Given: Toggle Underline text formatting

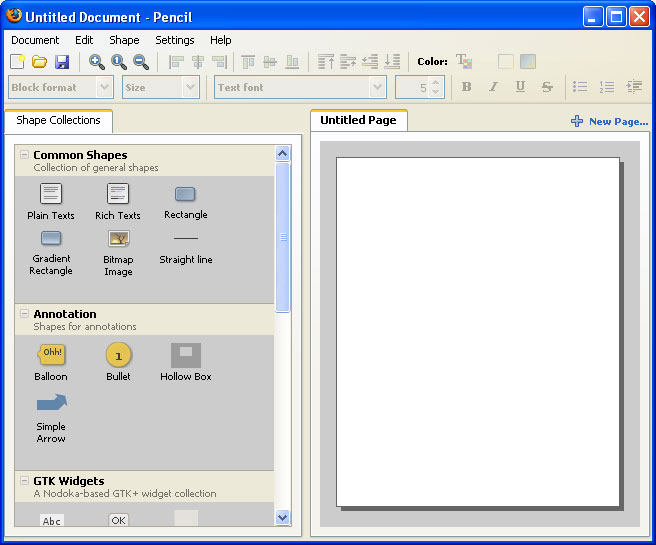Looking at the screenshot, I should click(520, 87).
